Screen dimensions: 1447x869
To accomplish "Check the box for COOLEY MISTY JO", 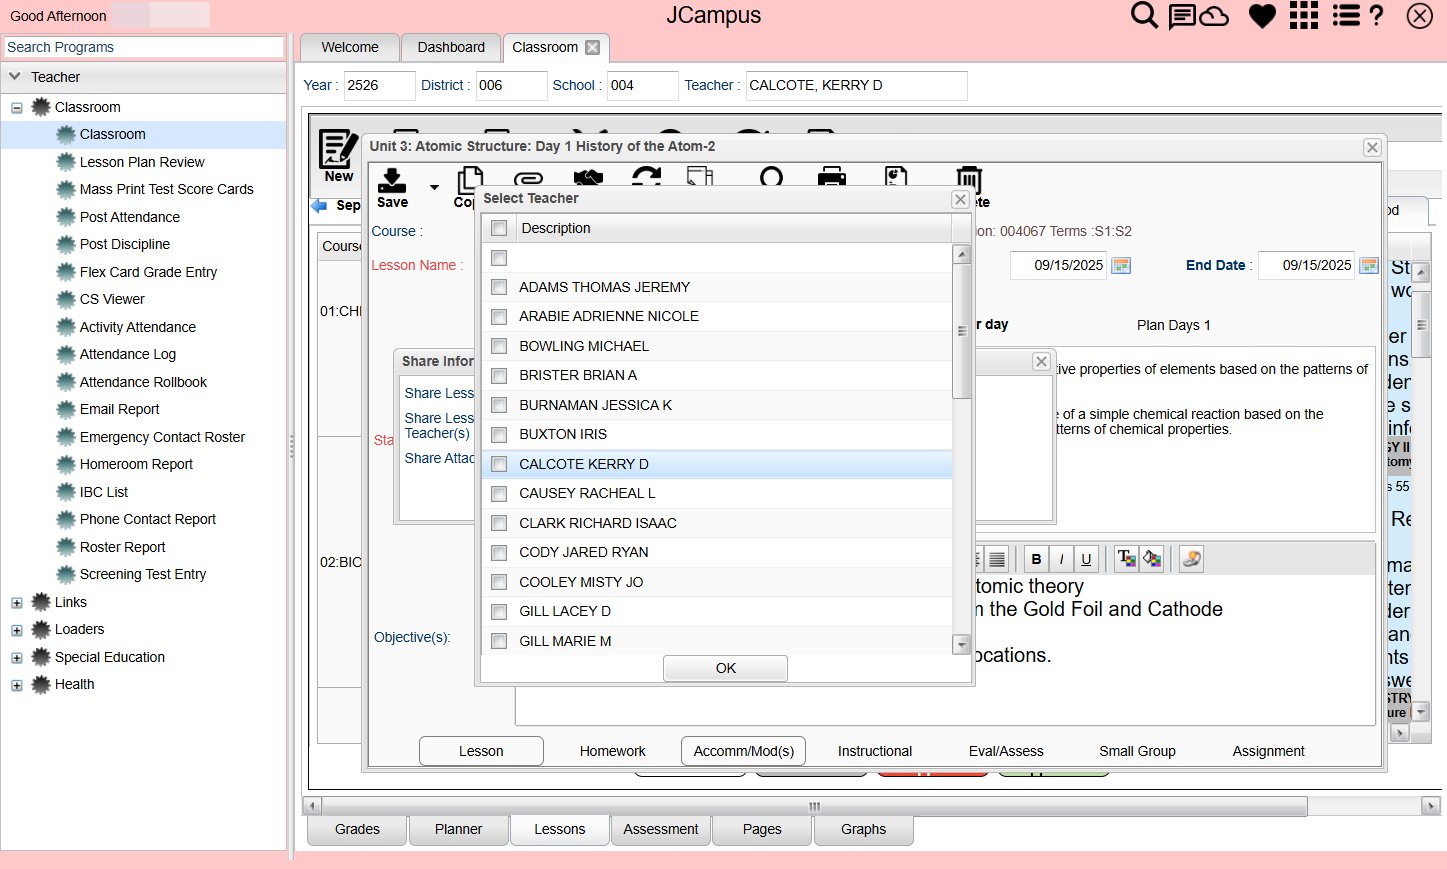I will click(499, 582).
